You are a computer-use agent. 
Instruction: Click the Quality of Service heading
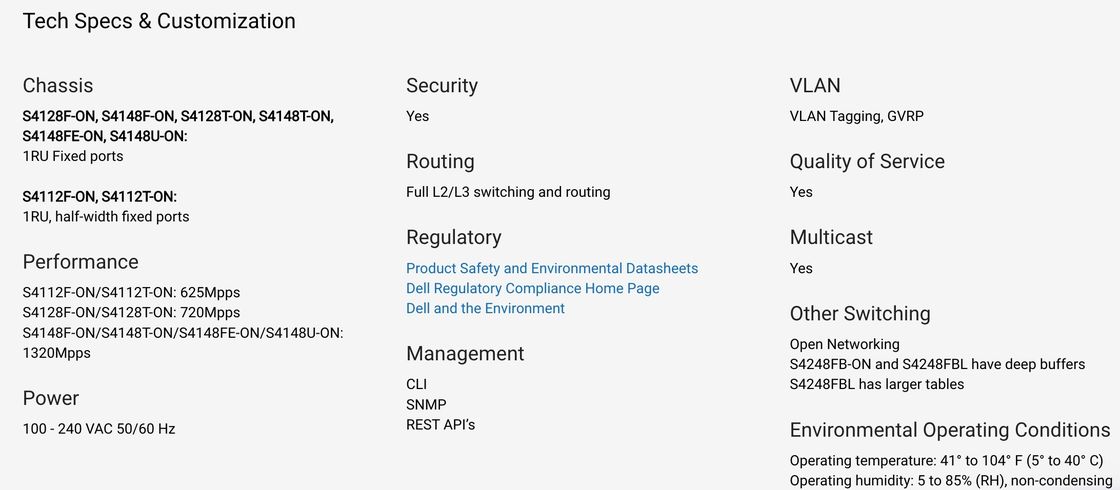[867, 162]
